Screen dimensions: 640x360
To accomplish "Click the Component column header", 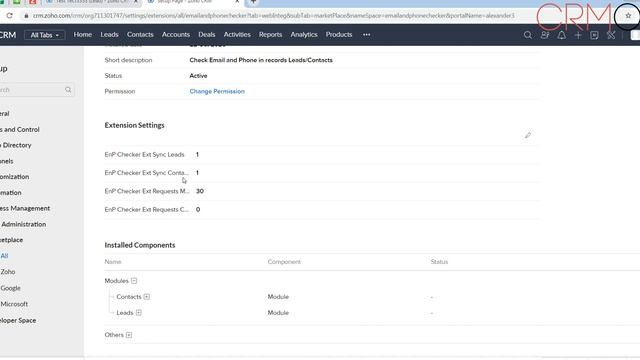I will 284,262.
